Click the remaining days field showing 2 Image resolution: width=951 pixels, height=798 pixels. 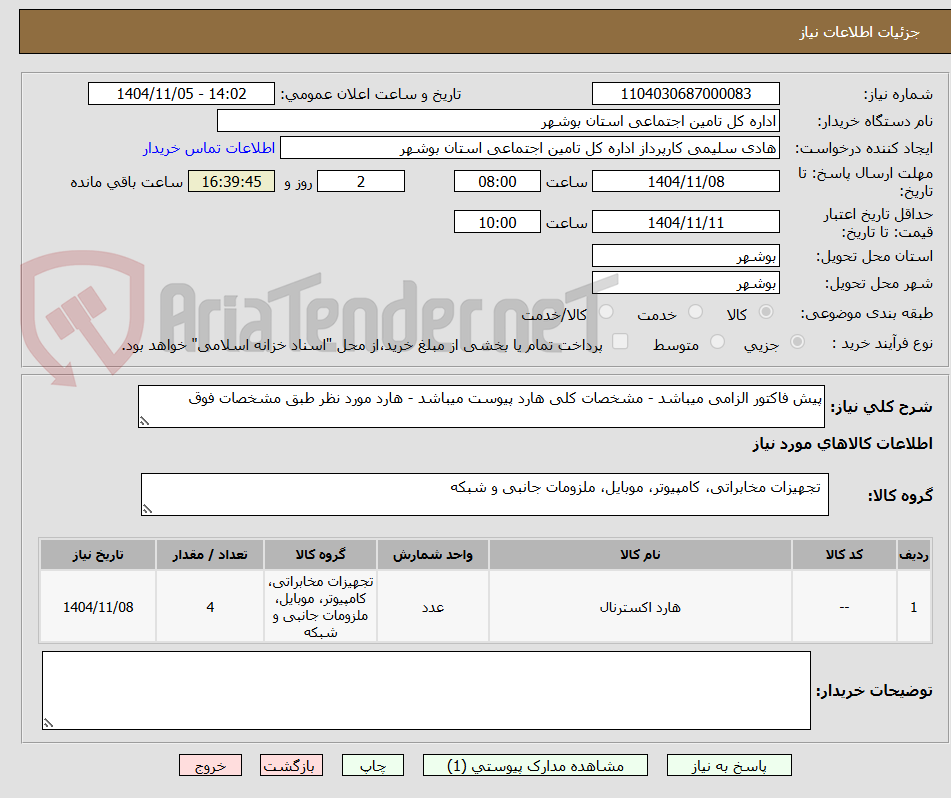point(361,181)
